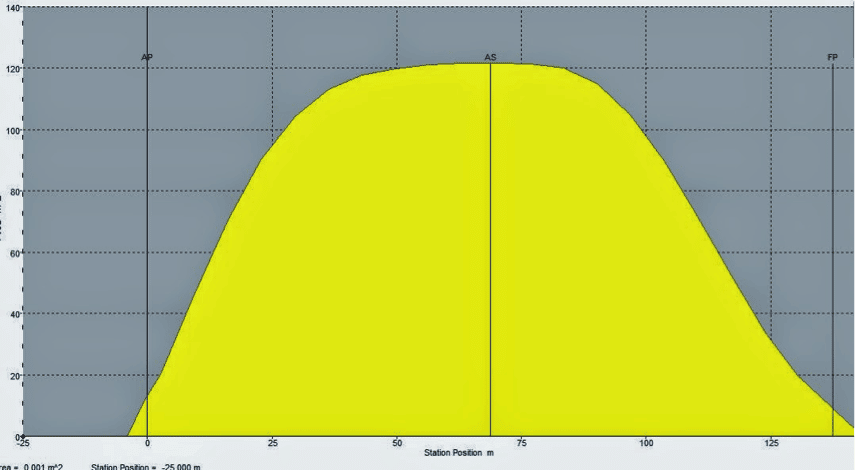The image size is (855, 471).
Task: Click the 75 tick label on horizontal axis
Action: (x=521, y=443)
